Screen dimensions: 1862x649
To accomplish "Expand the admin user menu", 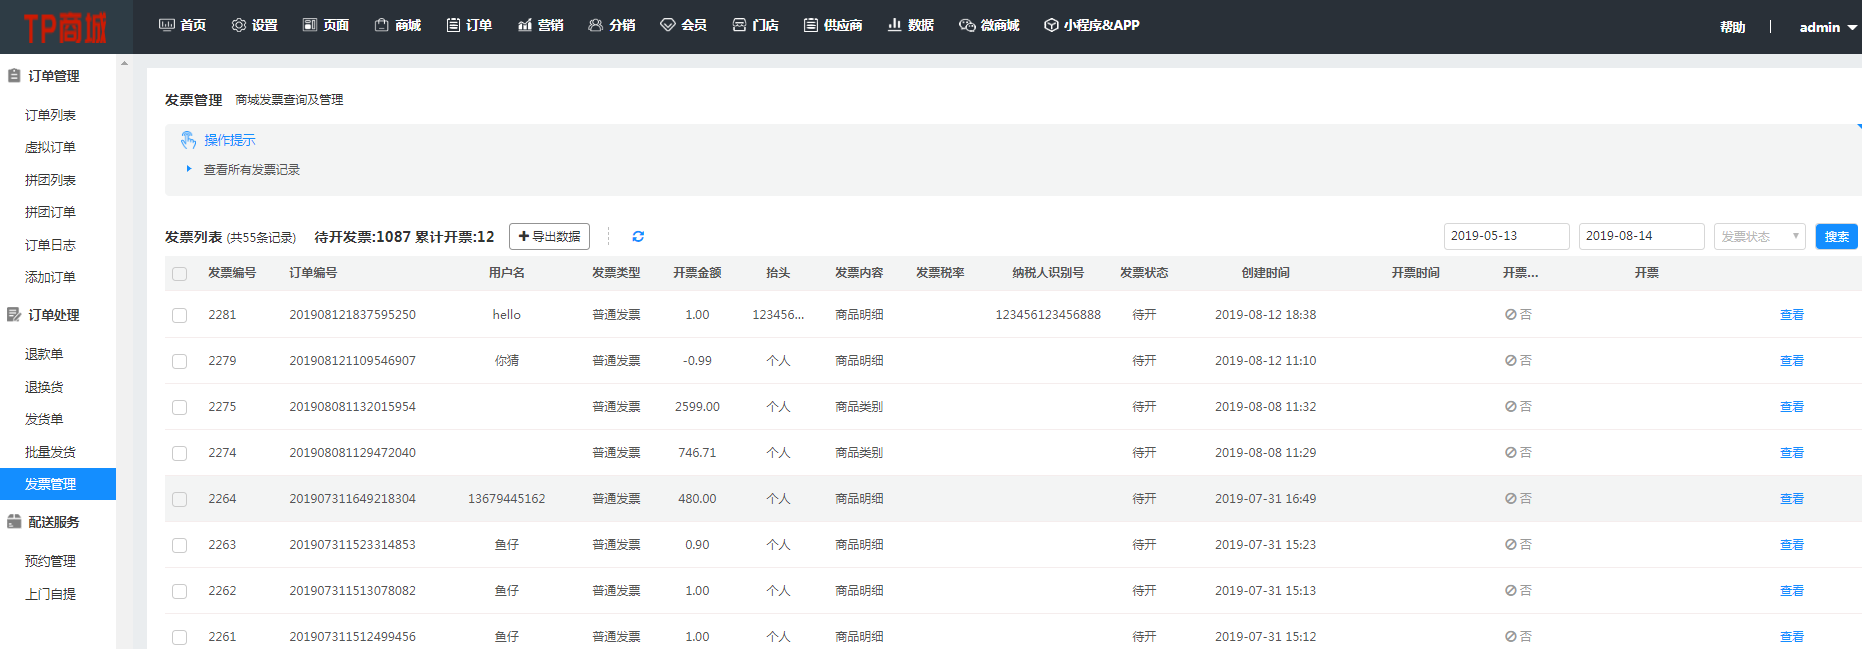I will coord(1827,27).
